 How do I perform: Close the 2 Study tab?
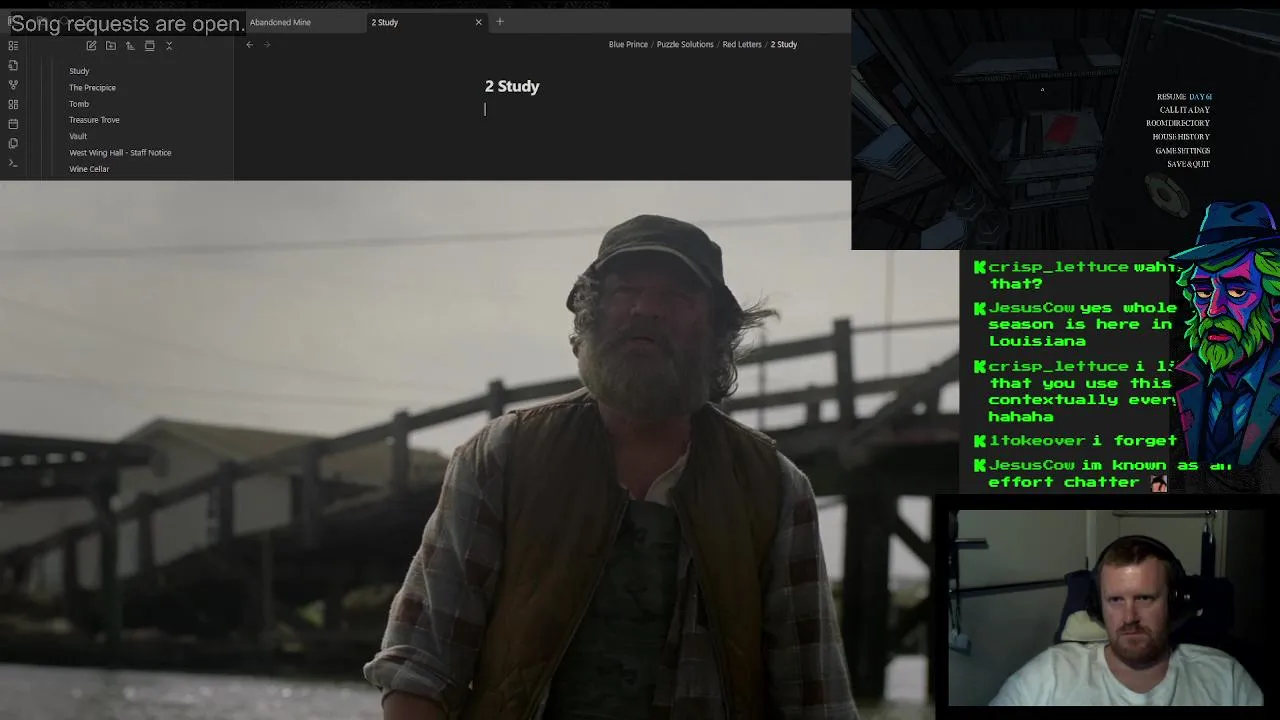point(478,22)
